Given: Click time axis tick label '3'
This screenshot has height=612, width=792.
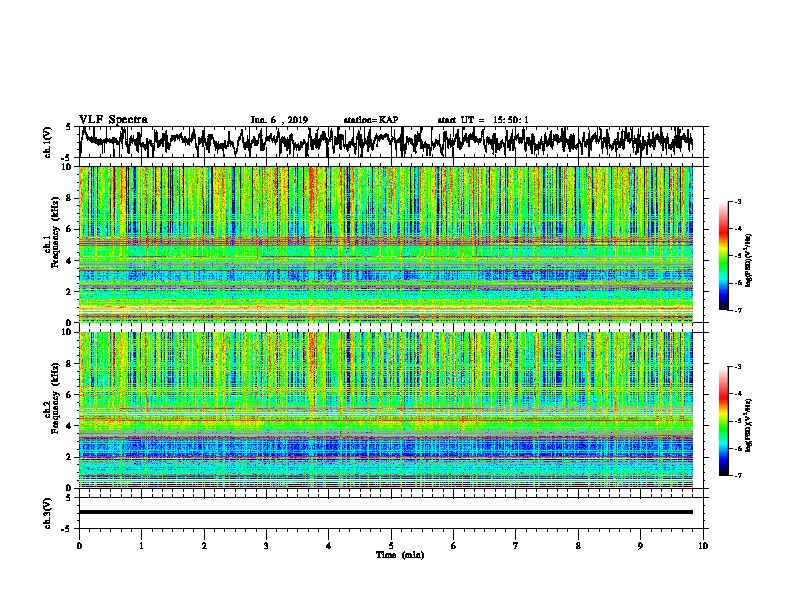Looking at the screenshot, I should (266, 546).
